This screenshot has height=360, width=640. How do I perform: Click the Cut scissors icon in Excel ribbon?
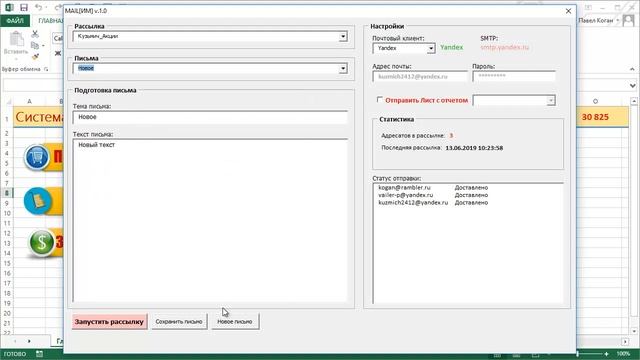35,34
